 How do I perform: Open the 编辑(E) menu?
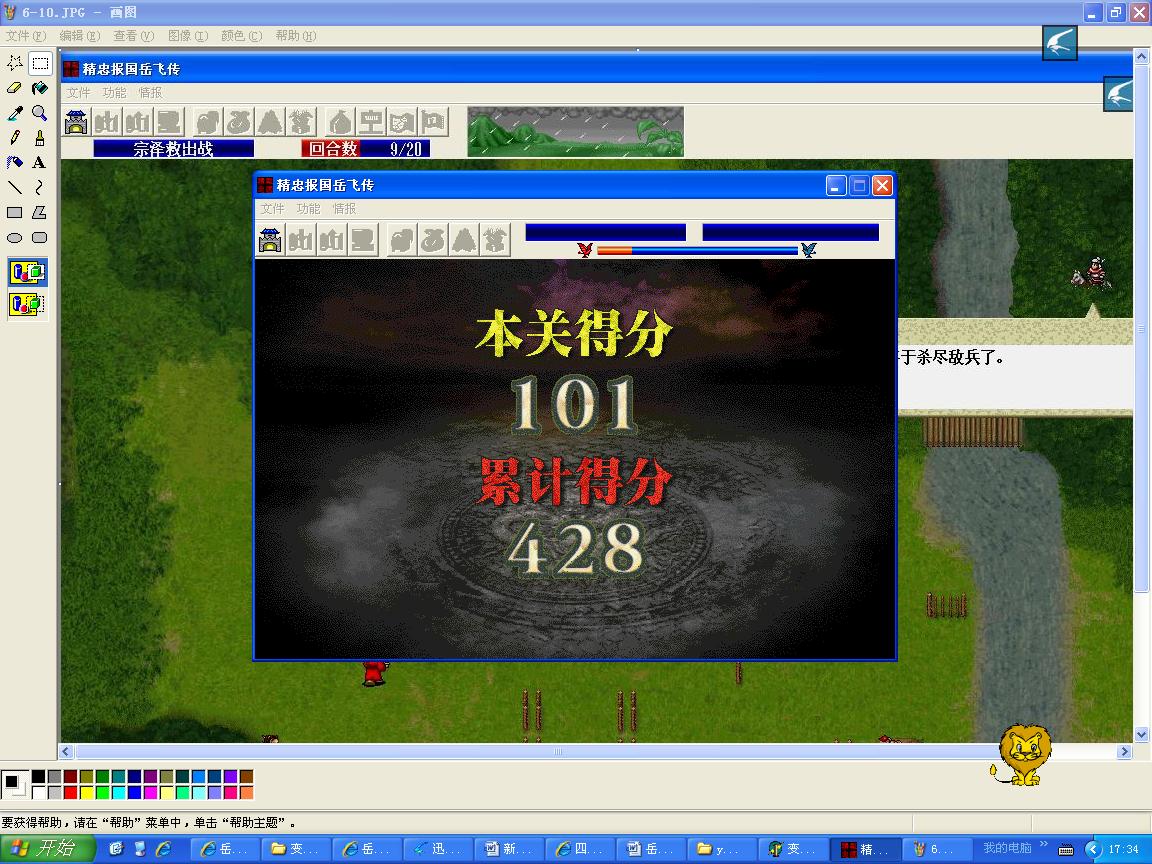(79, 36)
